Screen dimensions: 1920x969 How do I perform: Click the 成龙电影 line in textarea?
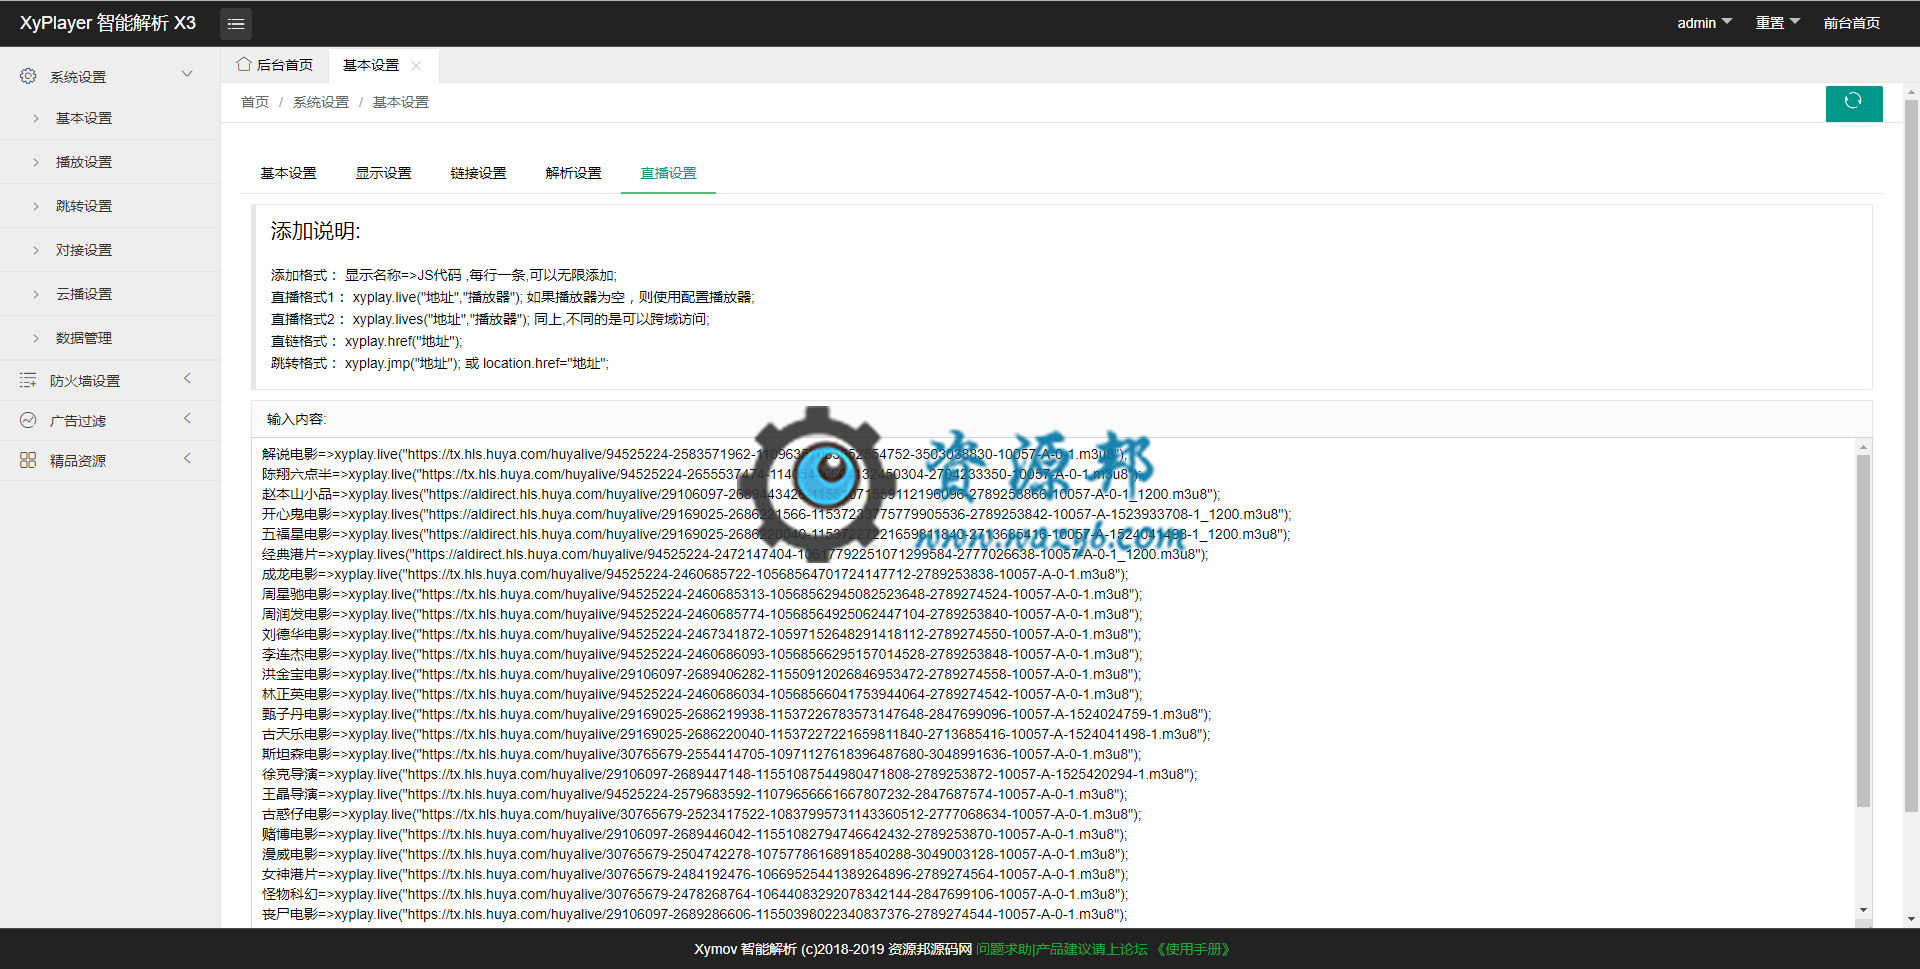695,574
